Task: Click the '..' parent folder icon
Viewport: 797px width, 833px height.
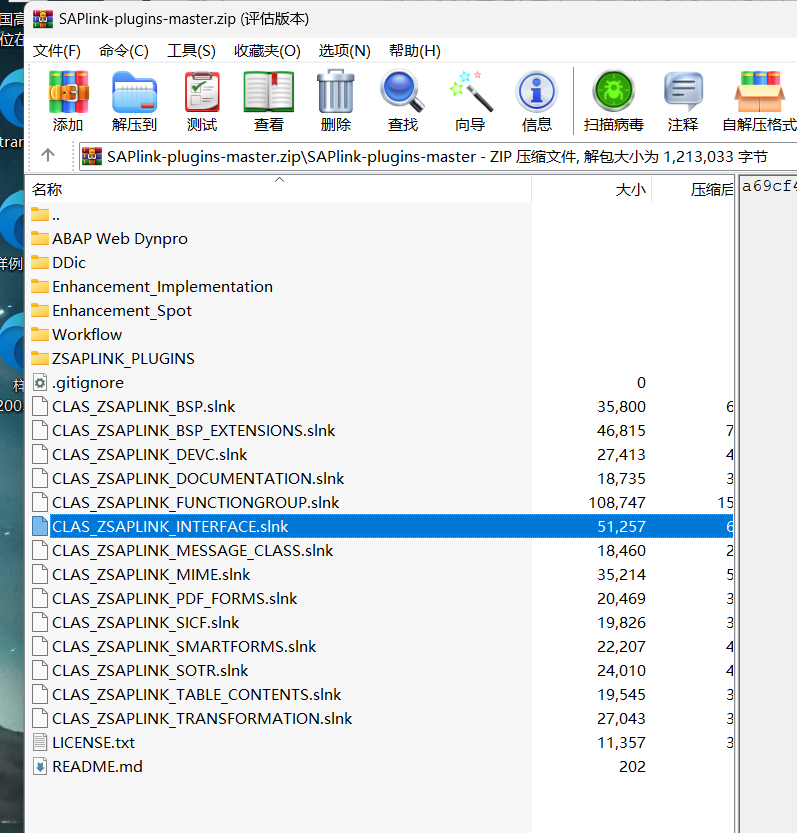Action: click(40, 214)
